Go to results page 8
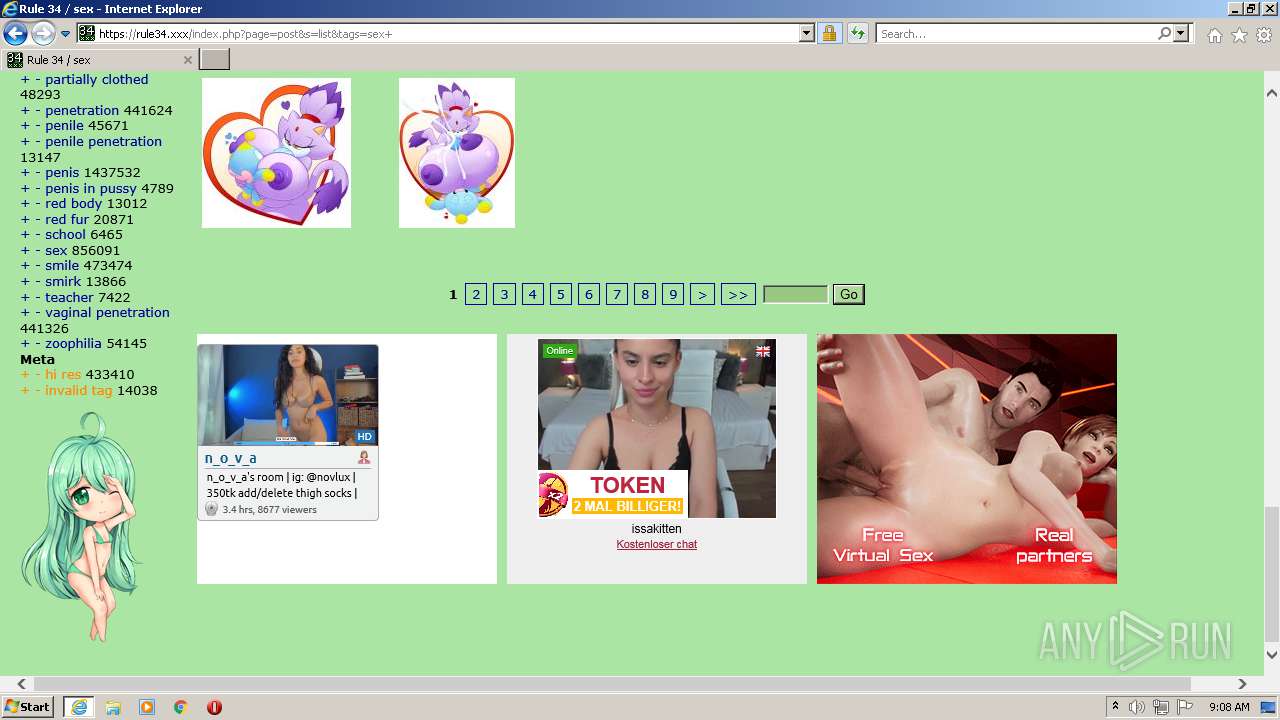Image resolution: width=1280 pixels, height=720 pixels. pyautogui.click(x=645, y=294)
